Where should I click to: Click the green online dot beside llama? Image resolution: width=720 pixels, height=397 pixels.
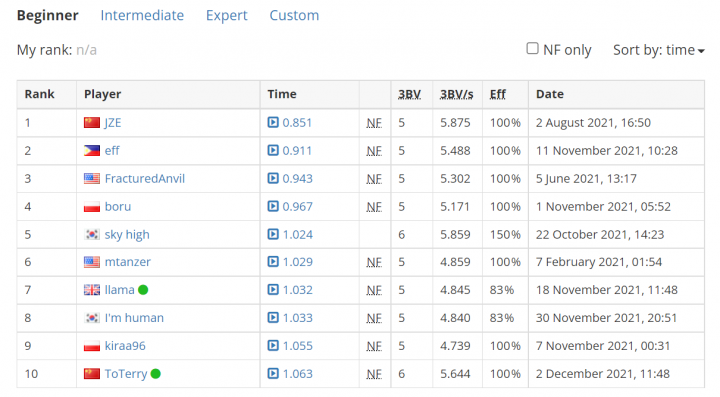(x=143, y=290)
